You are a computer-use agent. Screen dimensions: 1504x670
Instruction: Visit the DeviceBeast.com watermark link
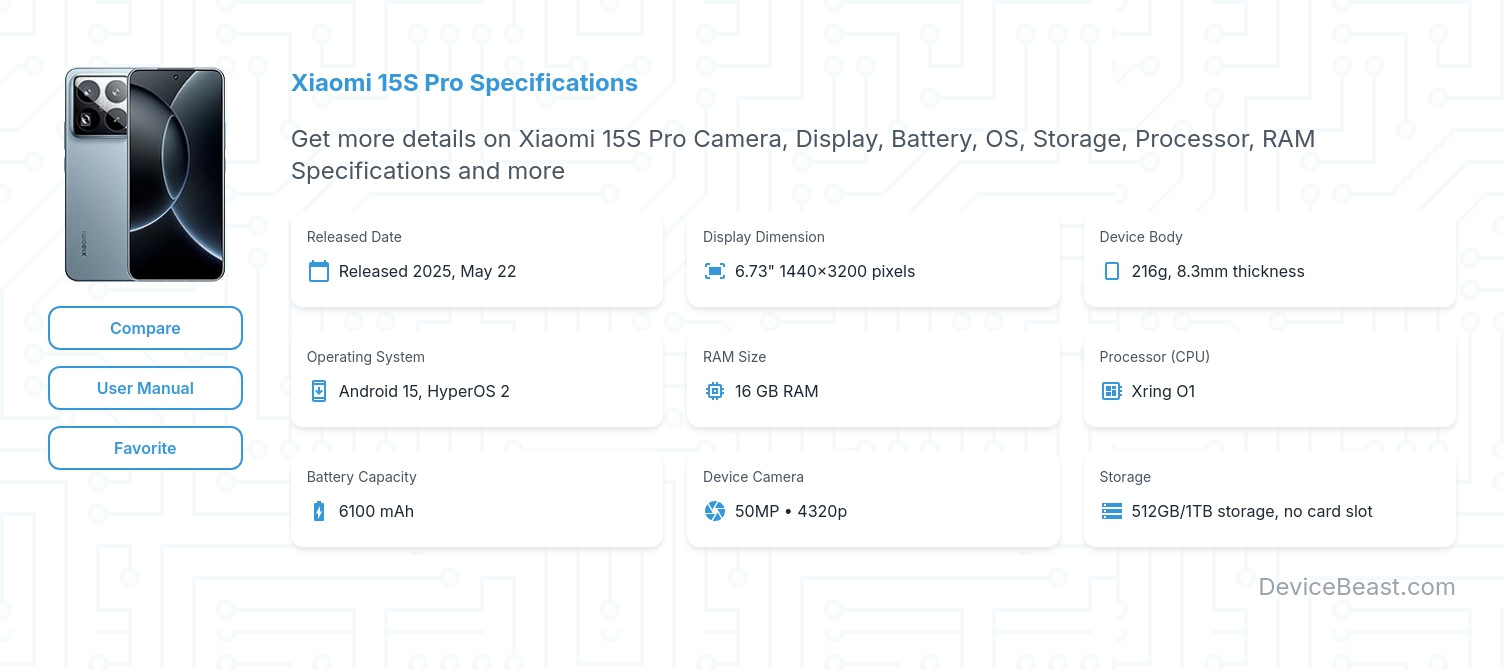point(1358,587)
